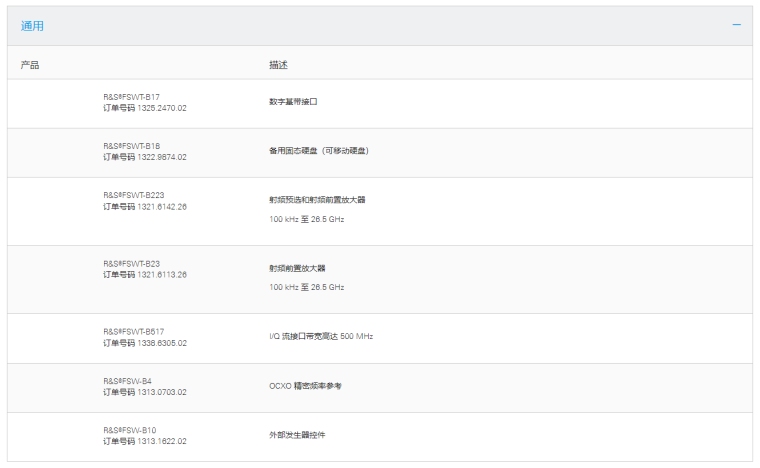Collapse the 通用 section with the minus icon
Viewport: 760px width, 468px height.
(736, 25)
